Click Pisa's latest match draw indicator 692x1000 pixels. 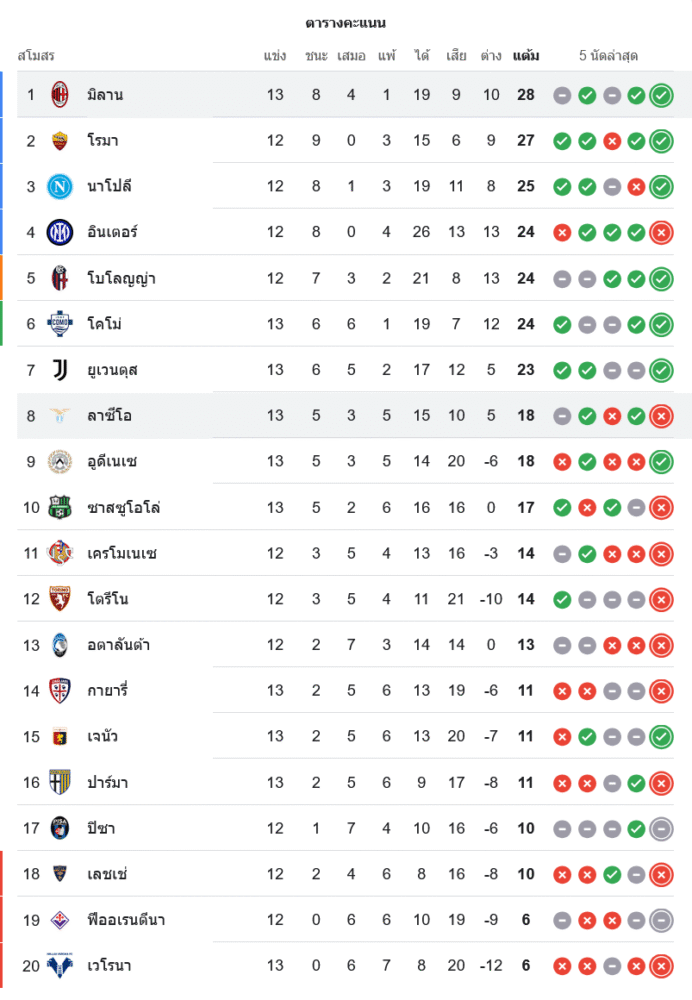[661, 828]
